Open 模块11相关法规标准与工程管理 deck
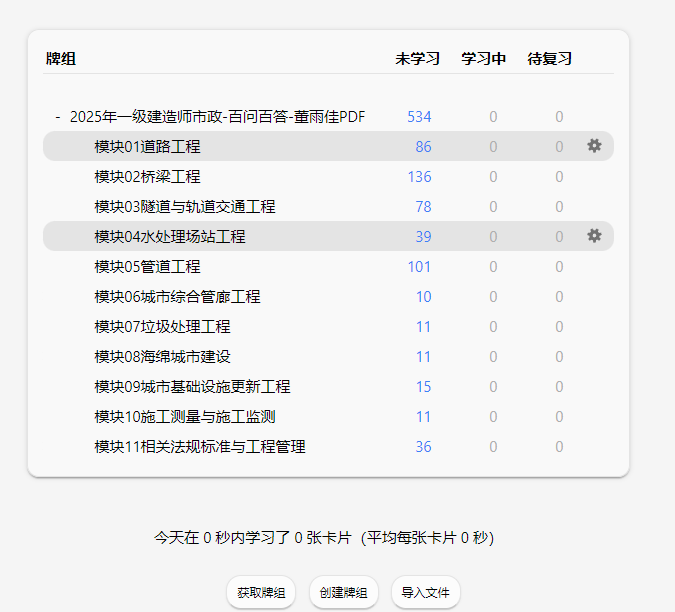 point(199,447)
